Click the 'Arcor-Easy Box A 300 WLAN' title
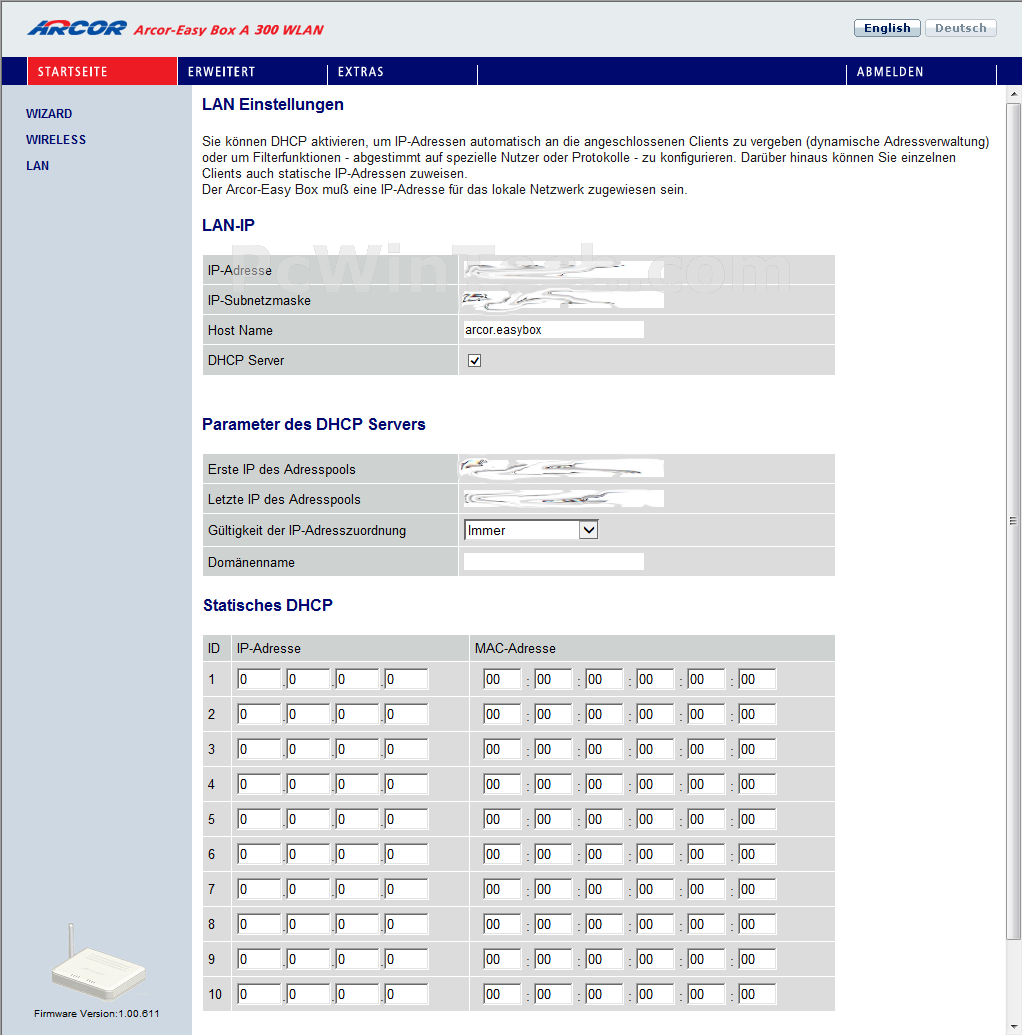This screenshot has height=1035, width=1022. (x=228, y=30)
